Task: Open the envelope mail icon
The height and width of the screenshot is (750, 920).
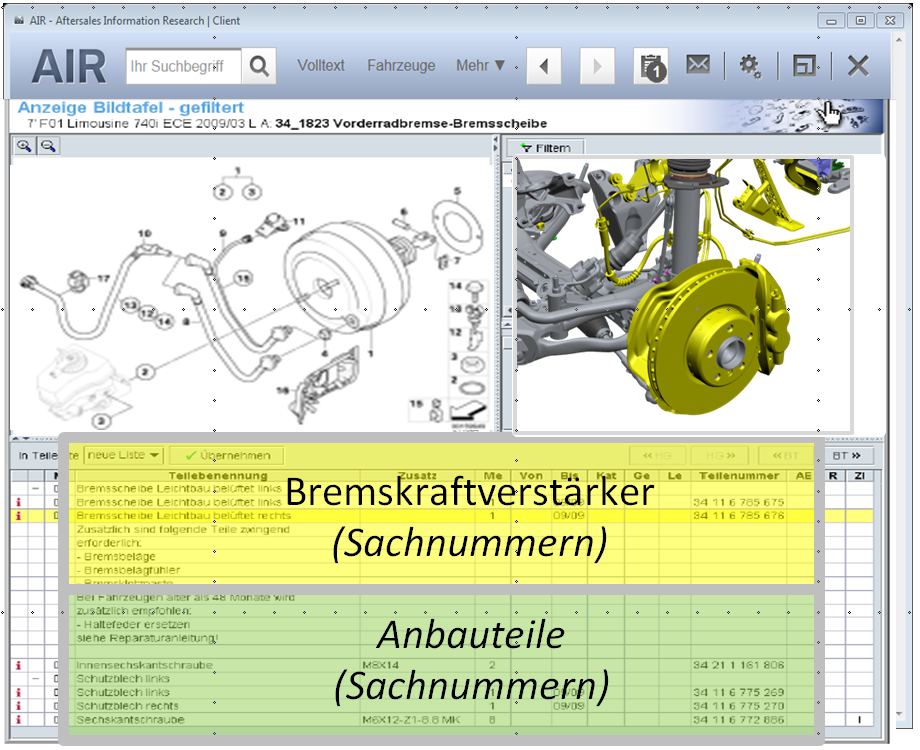Action: coord(698,65)
